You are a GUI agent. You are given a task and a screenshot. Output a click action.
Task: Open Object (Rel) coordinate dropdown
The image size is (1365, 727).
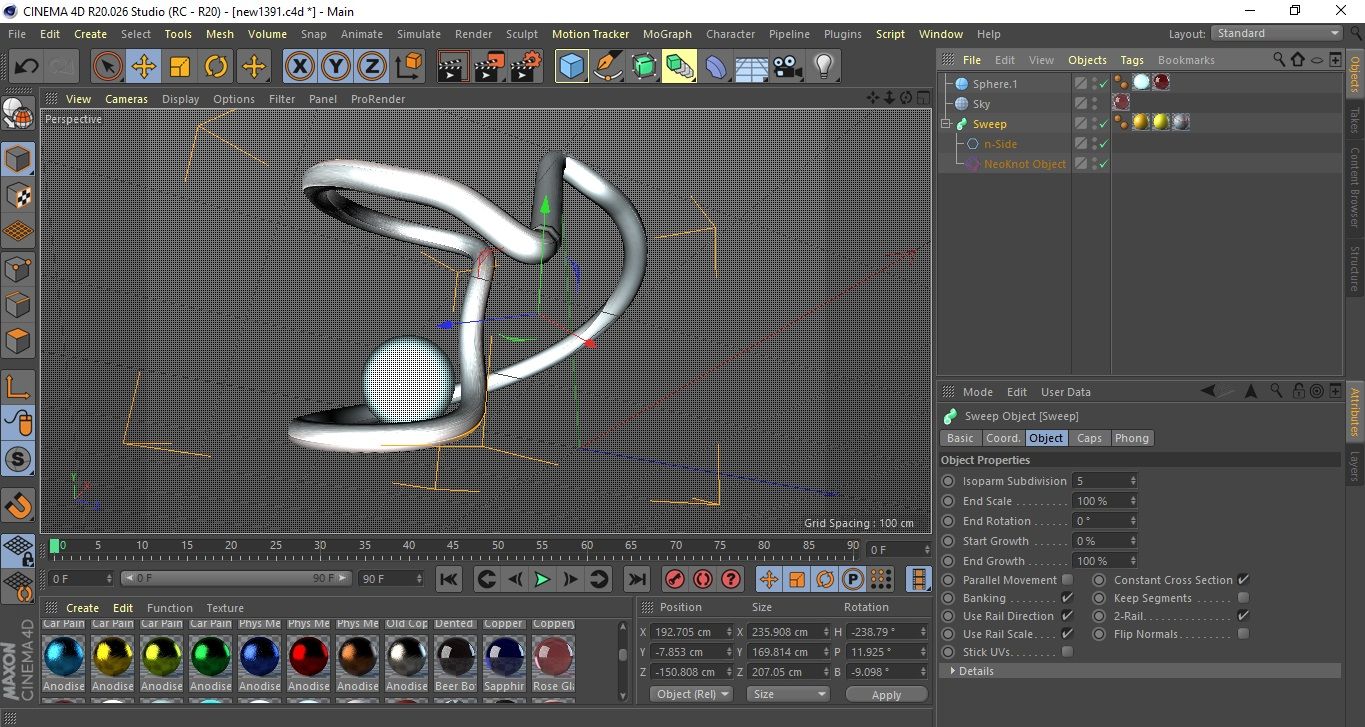click(x=691, y=694)
